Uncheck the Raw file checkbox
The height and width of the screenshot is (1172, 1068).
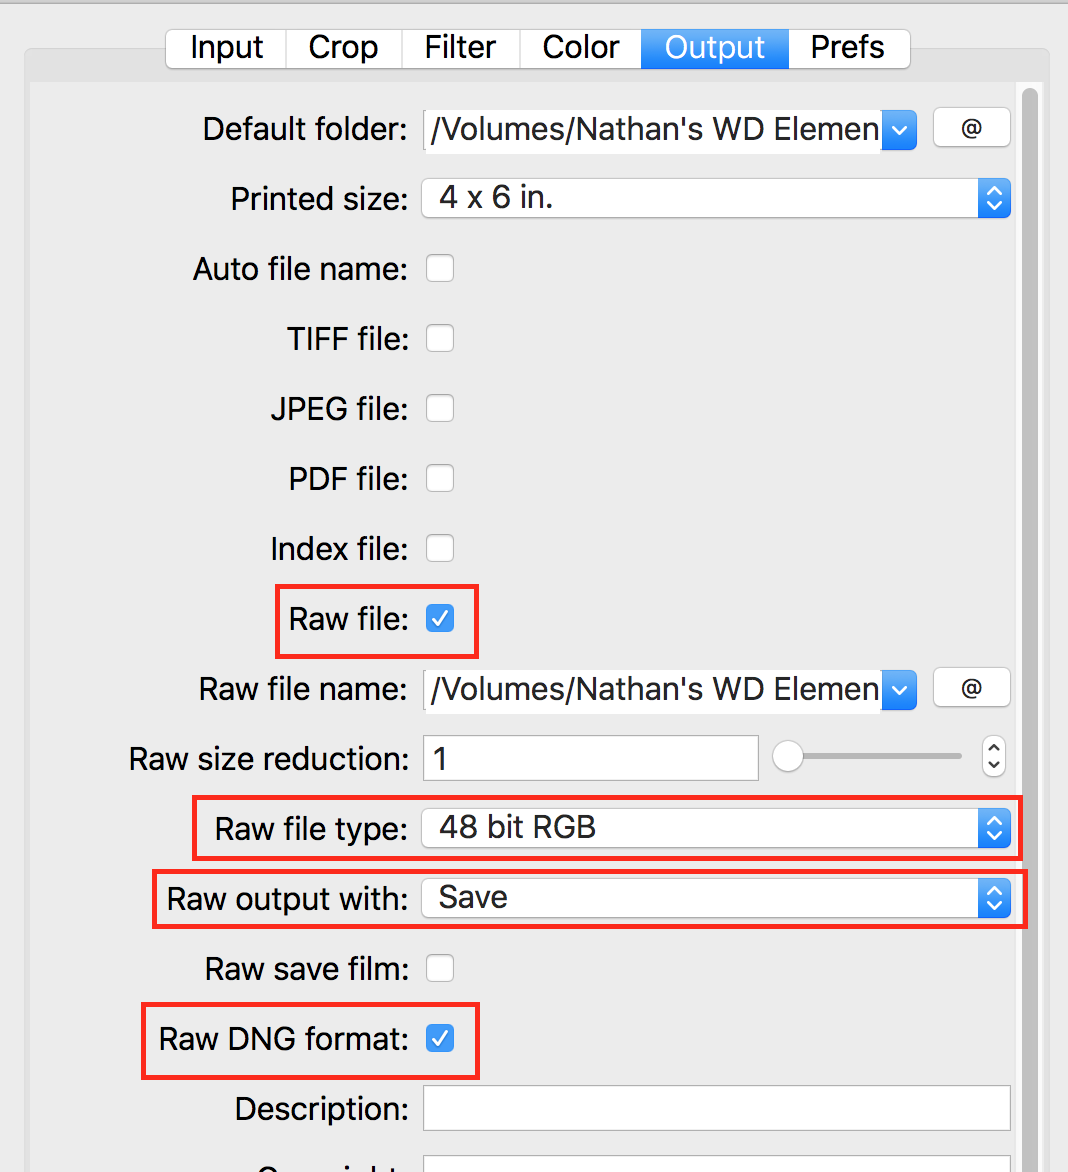439,618
